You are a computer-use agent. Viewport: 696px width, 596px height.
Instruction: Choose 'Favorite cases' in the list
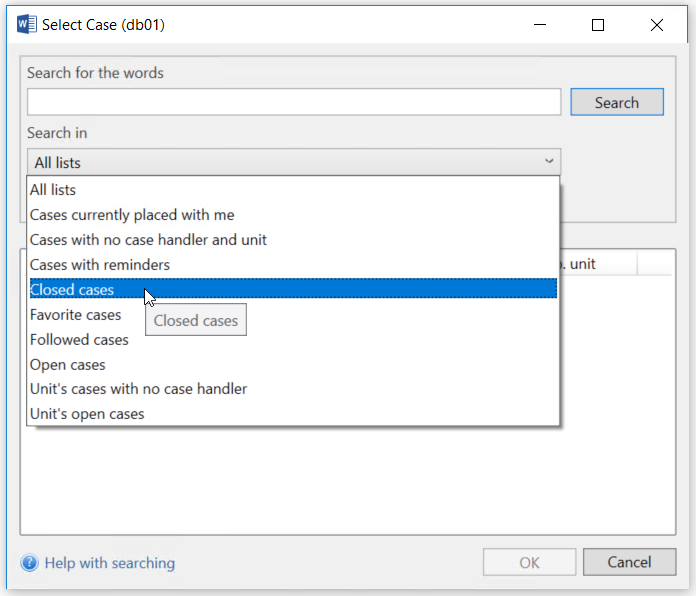coord(76,315)
